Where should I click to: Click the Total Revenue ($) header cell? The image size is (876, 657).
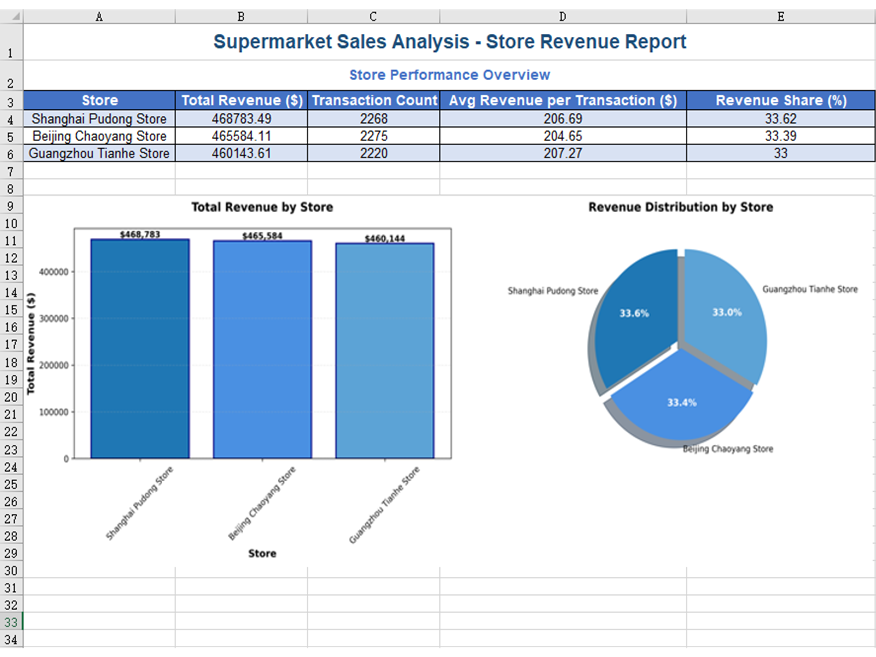[240, 100]
